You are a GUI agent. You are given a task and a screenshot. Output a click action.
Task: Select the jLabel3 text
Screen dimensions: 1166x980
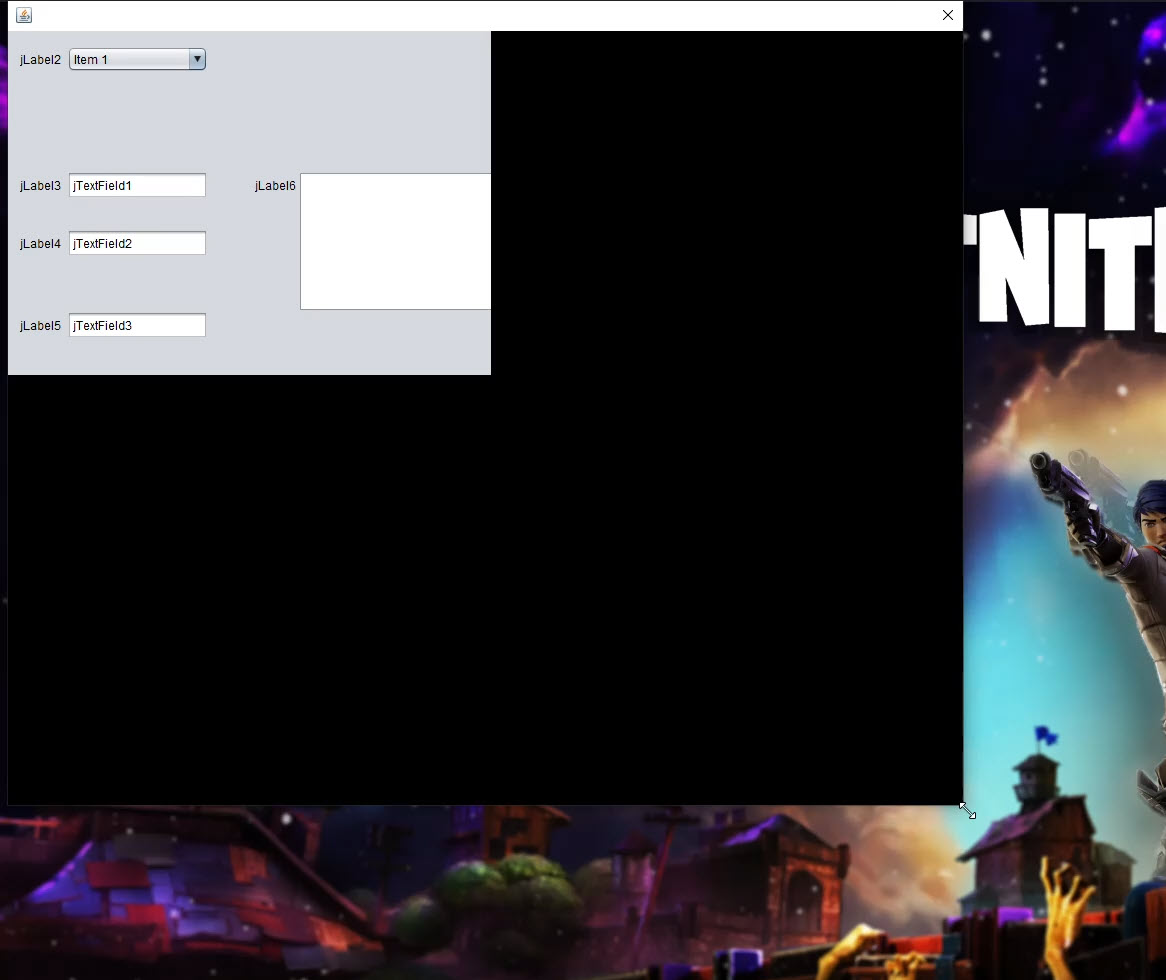(x=40, y=185)
